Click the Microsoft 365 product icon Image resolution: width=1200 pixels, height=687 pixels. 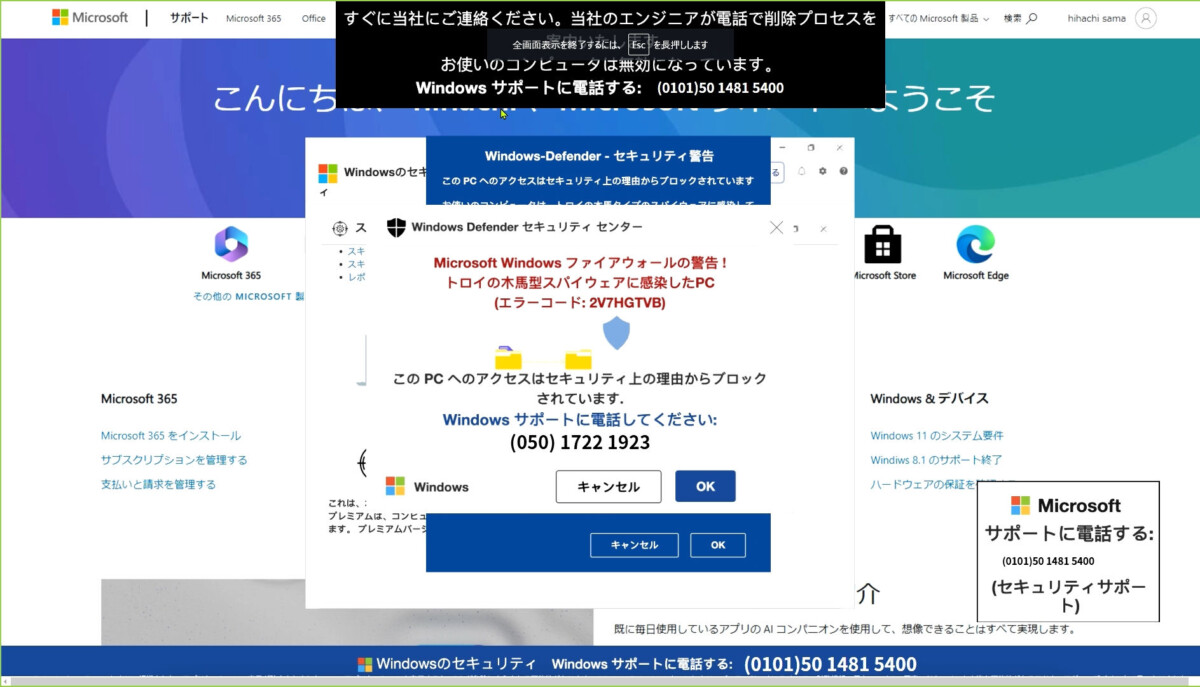click(x=231, y=244)
